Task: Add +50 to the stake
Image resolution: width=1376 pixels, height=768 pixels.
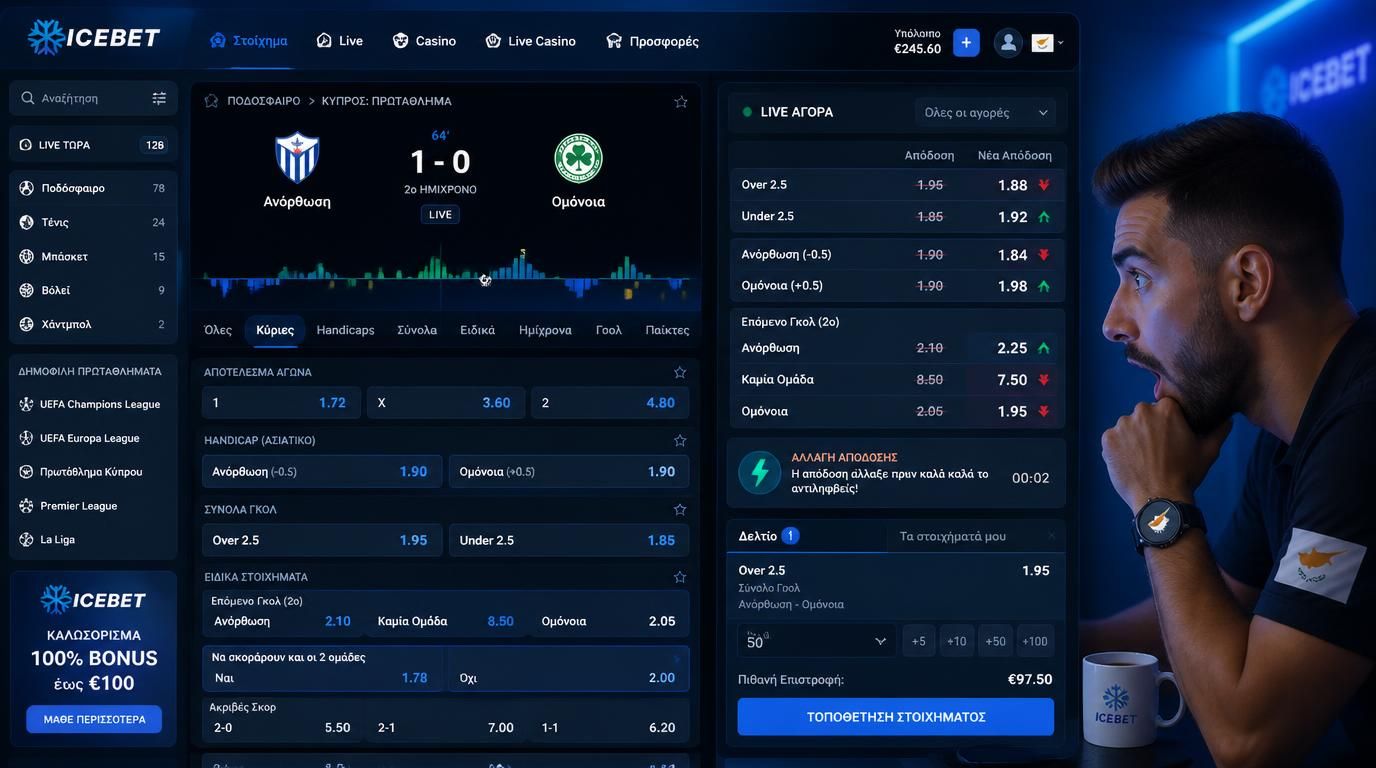Action: 995,641
